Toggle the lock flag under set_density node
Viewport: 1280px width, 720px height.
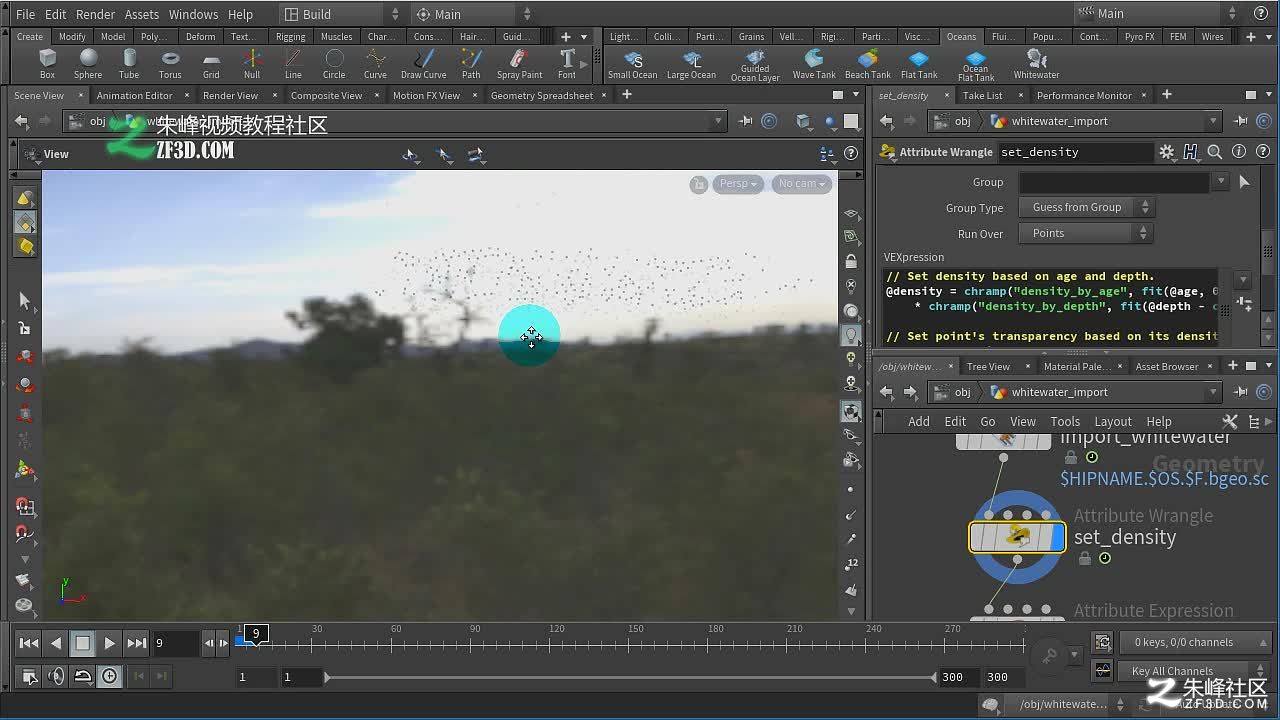1085,559
